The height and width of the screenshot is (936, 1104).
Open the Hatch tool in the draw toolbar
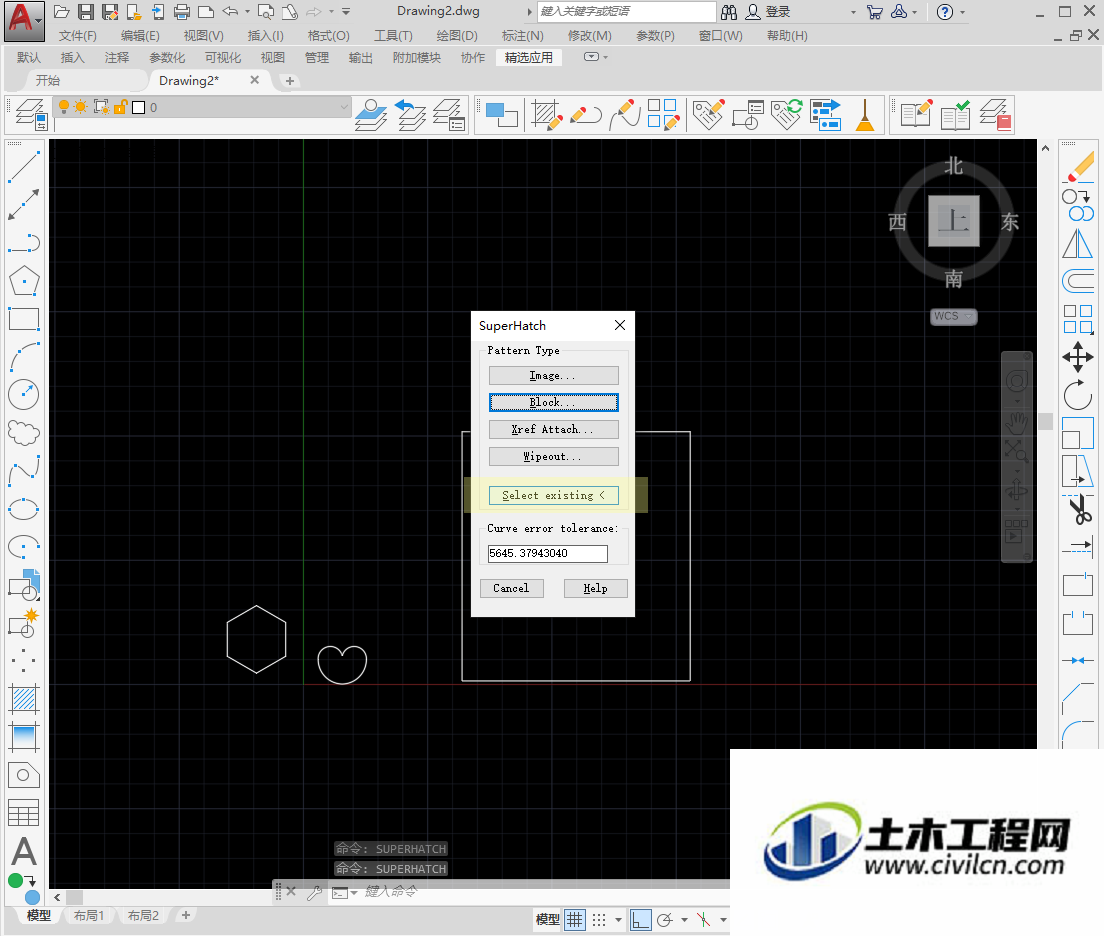[23, 699]
